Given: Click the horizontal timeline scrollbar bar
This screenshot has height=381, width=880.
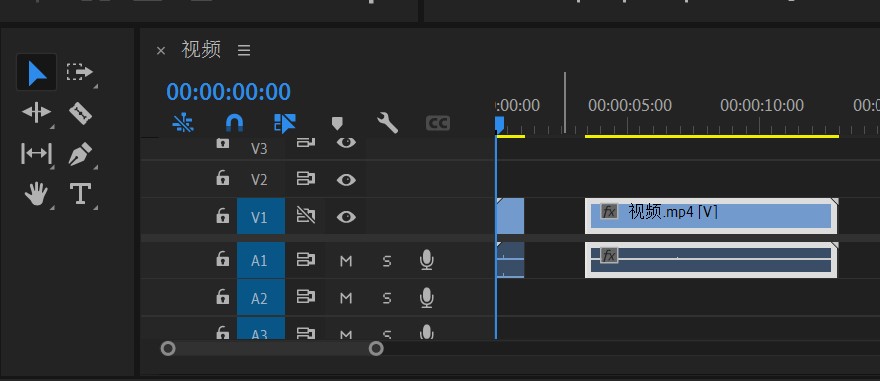Looking at the screenshot, I should click(x=272, y=349).
